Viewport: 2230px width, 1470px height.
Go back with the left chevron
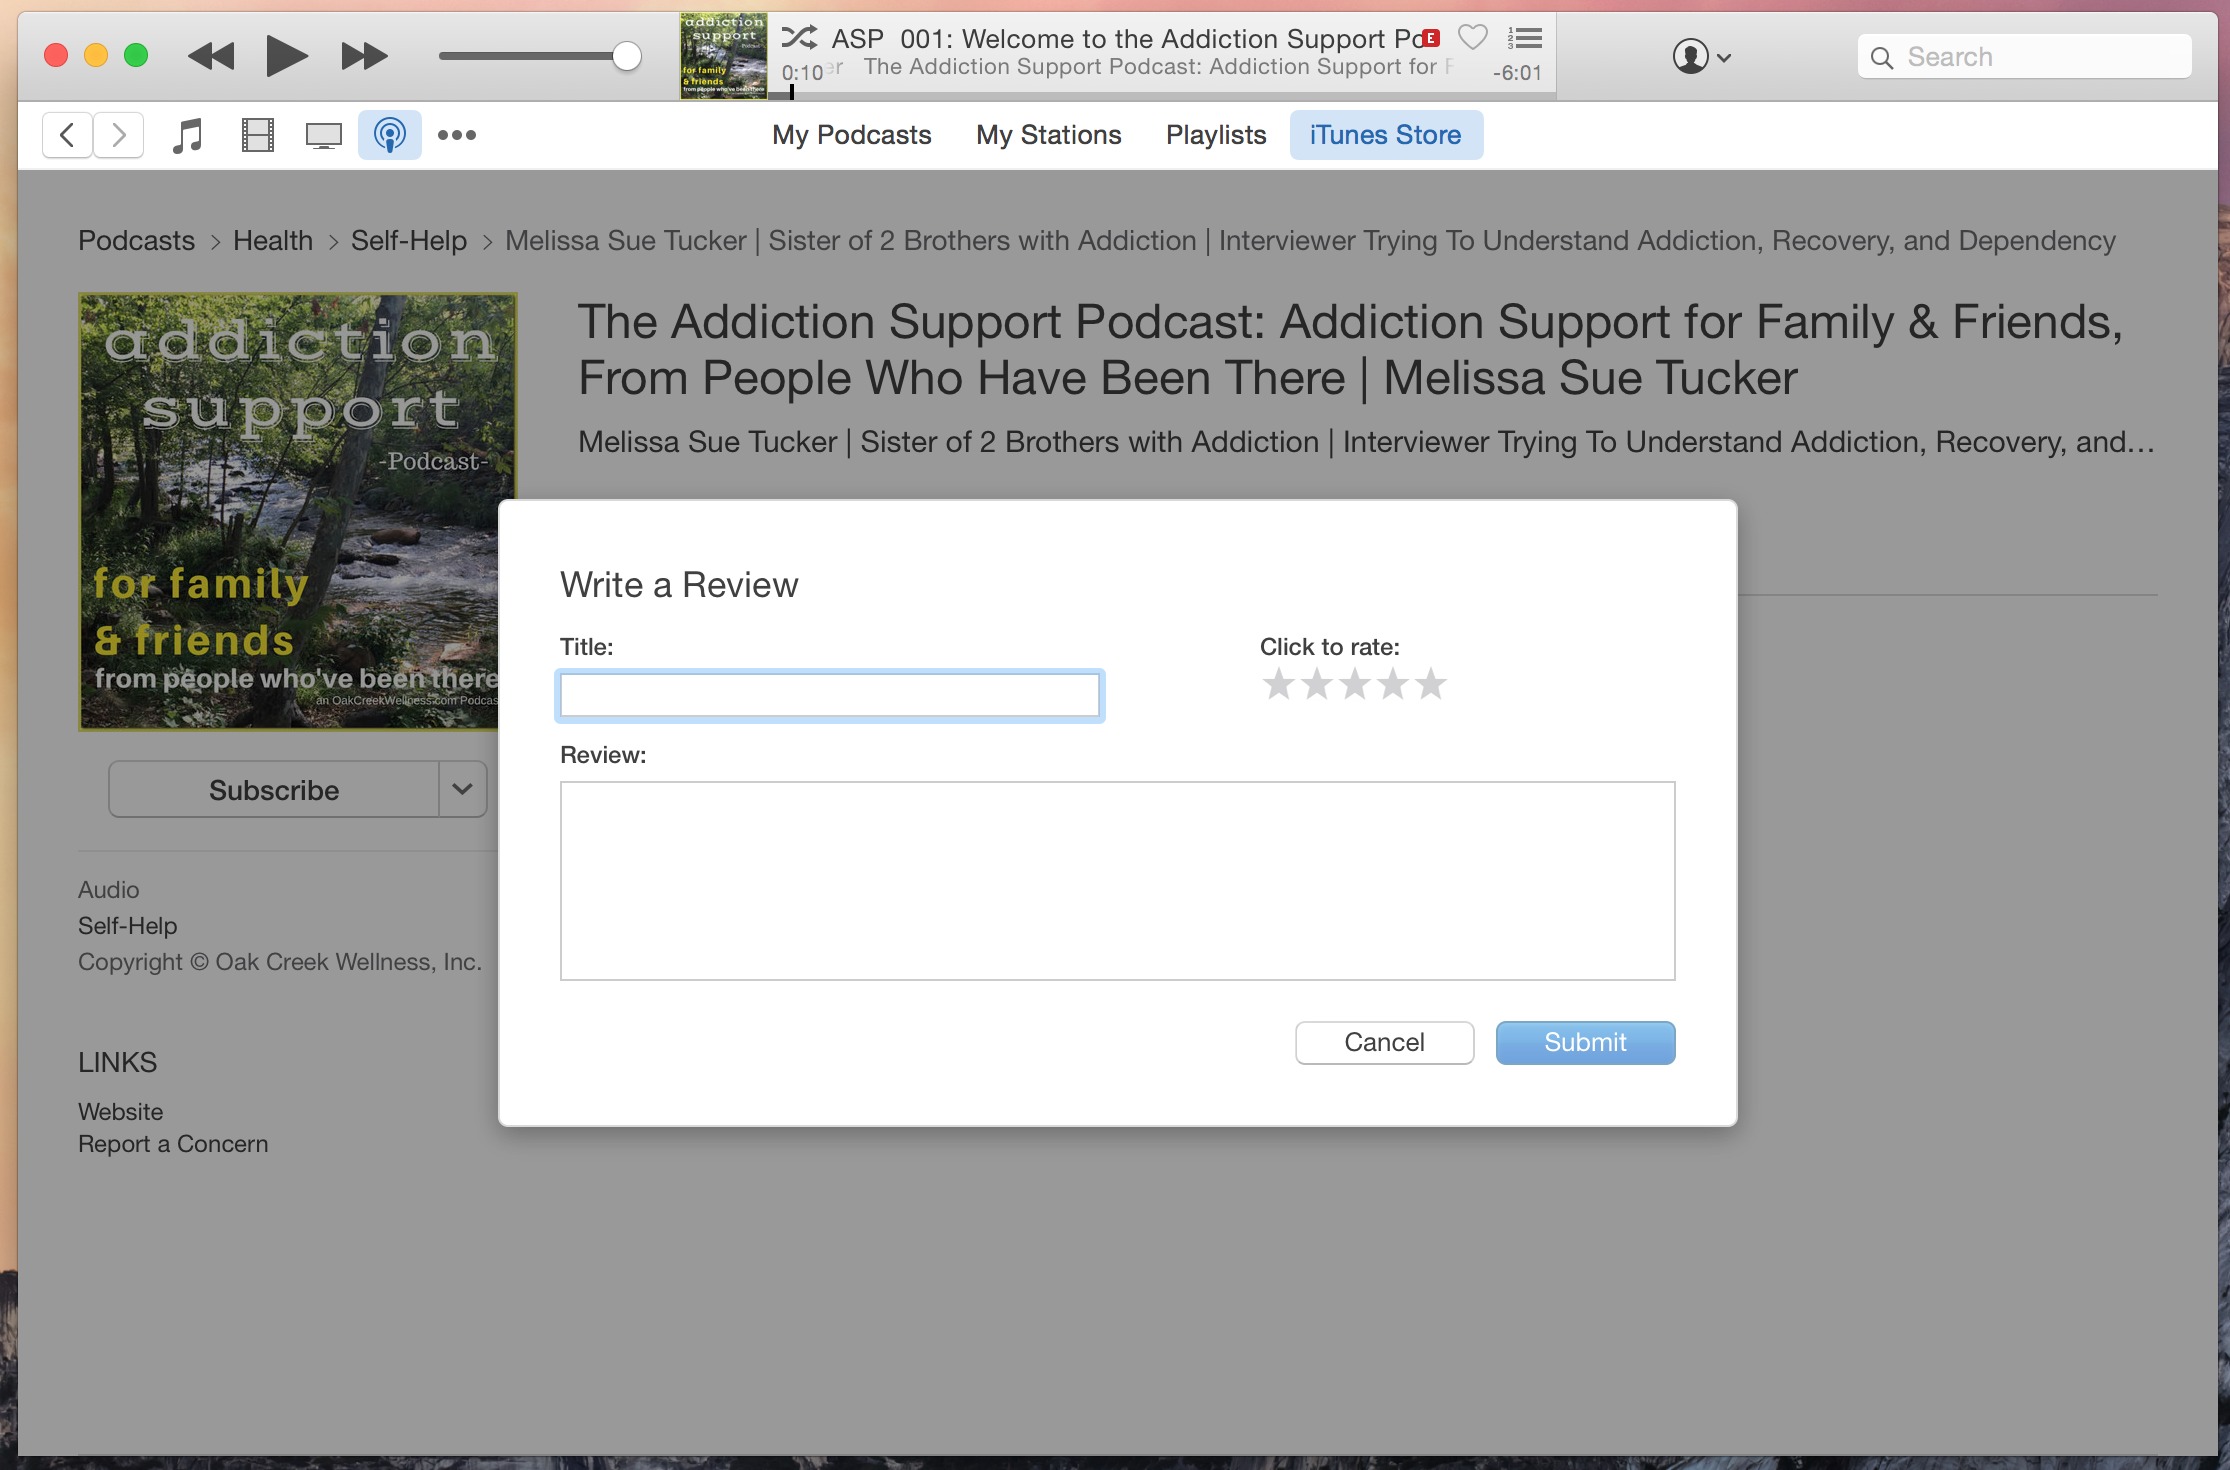67,135
